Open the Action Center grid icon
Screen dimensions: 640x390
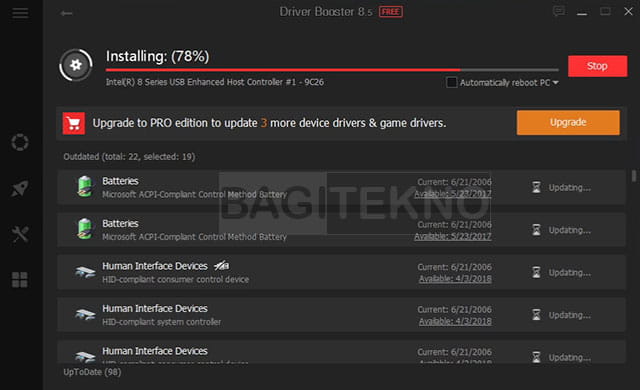(x=20, y=280)
